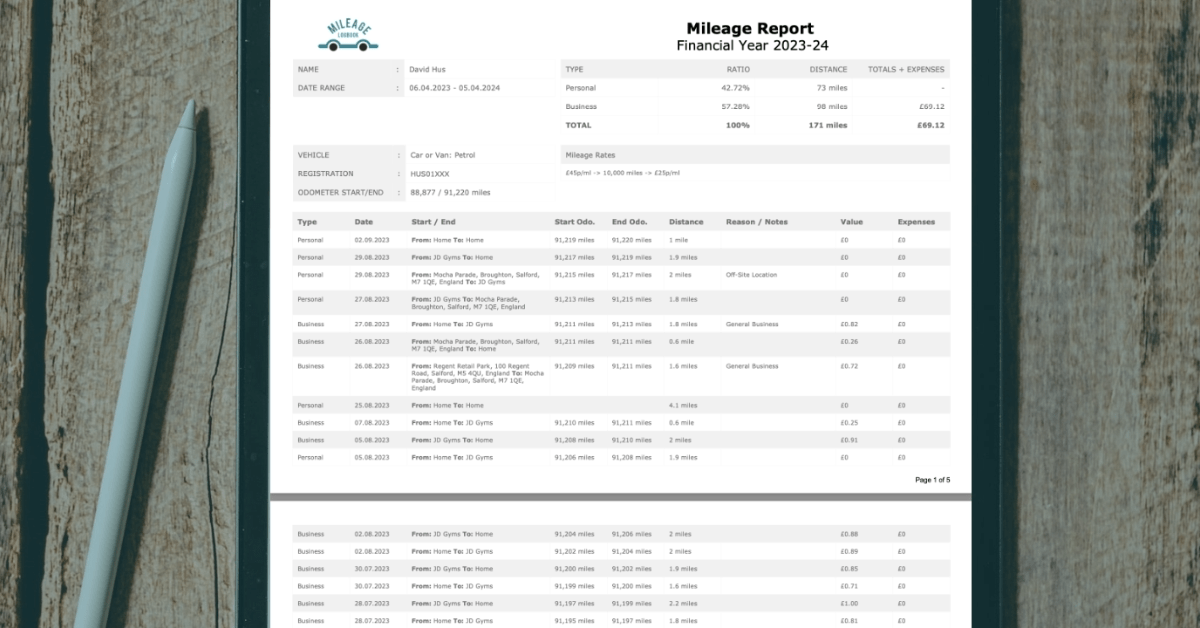
Task: Select the Business distance "98 miles"
Action: (x=831, y=106)
